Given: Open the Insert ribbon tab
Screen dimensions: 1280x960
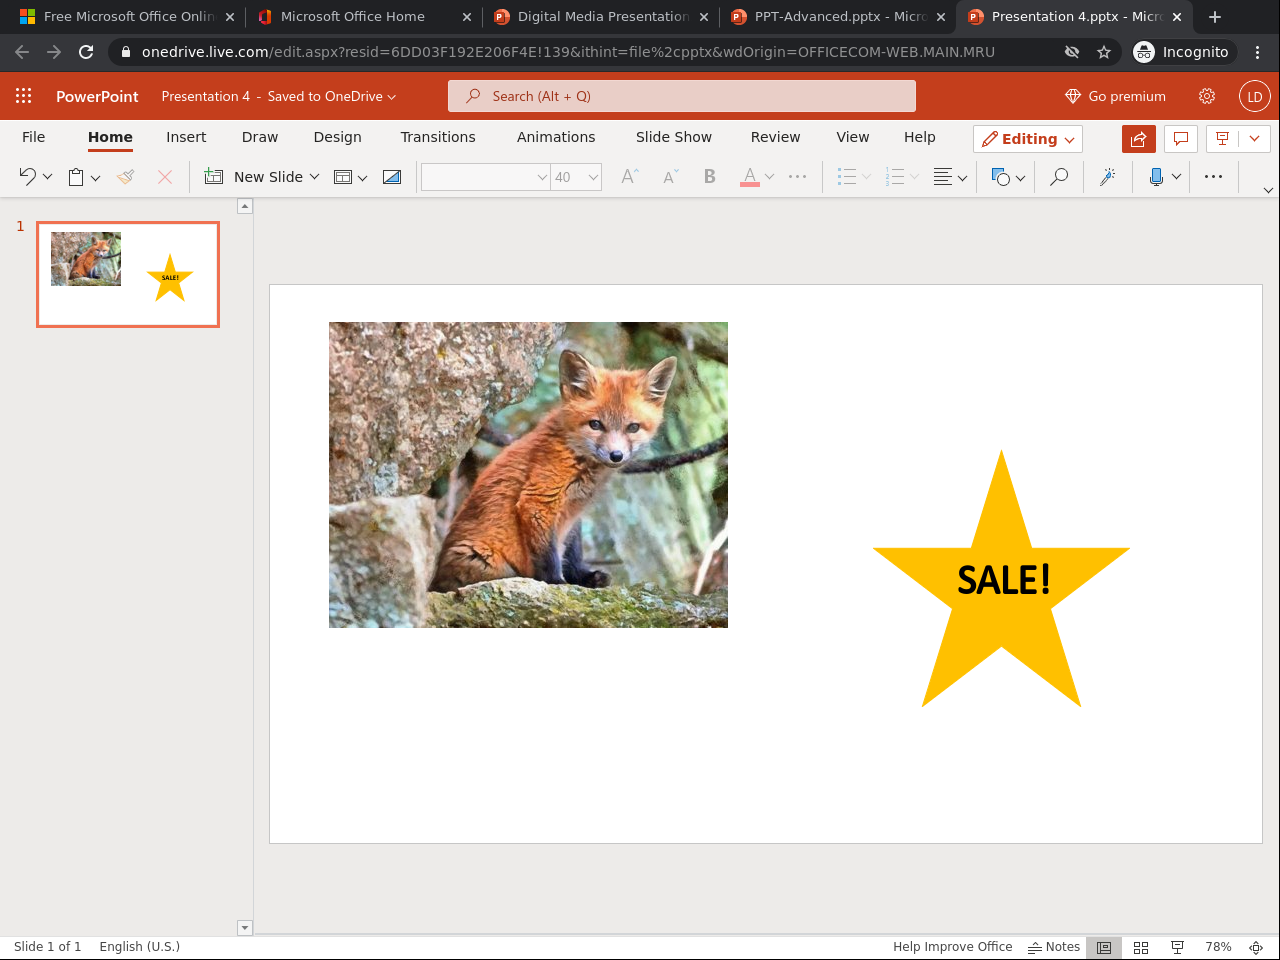Looking at the screenshot, I should [x=186, y=137].
